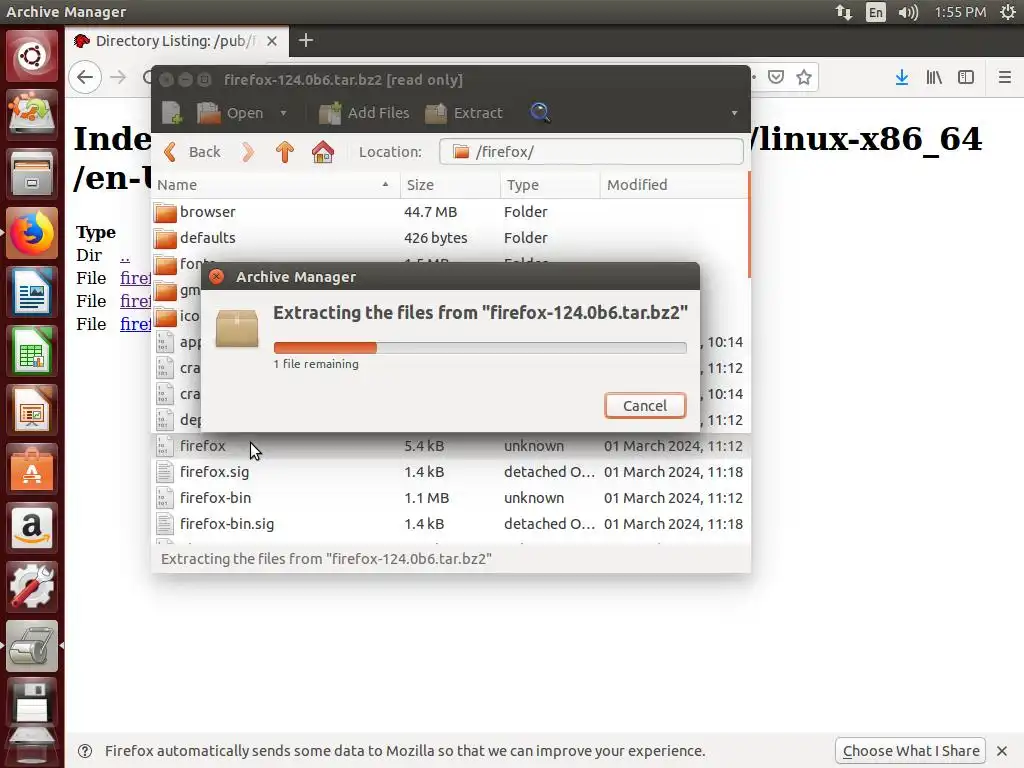Go back in Firefox browser
This screenshot has height=768, width=1024.
[x=85, y=77]
